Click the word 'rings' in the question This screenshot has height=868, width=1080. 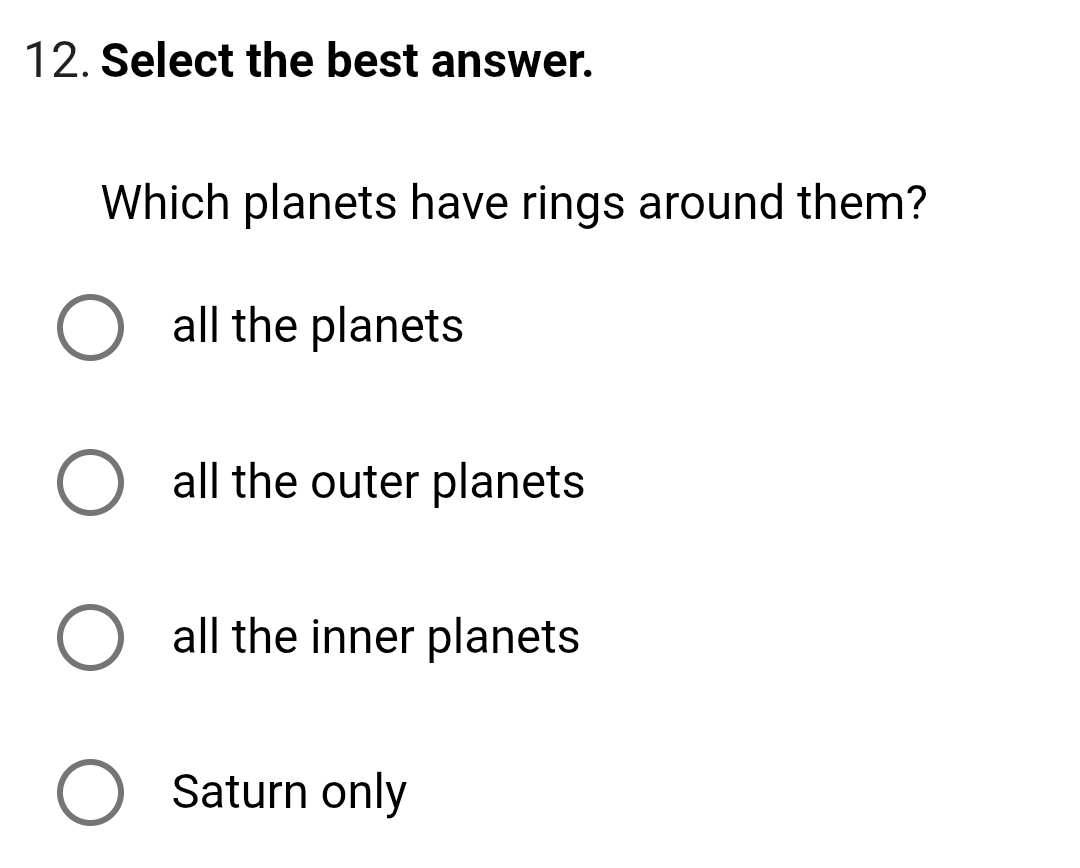(571, 206)
